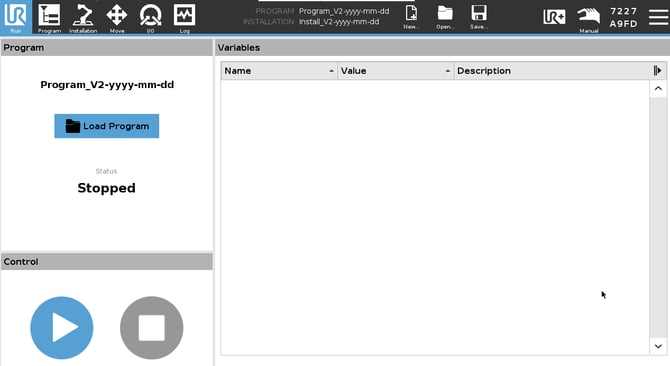Sort variables by Value column
Screen dimensions: 670x366
395,71
